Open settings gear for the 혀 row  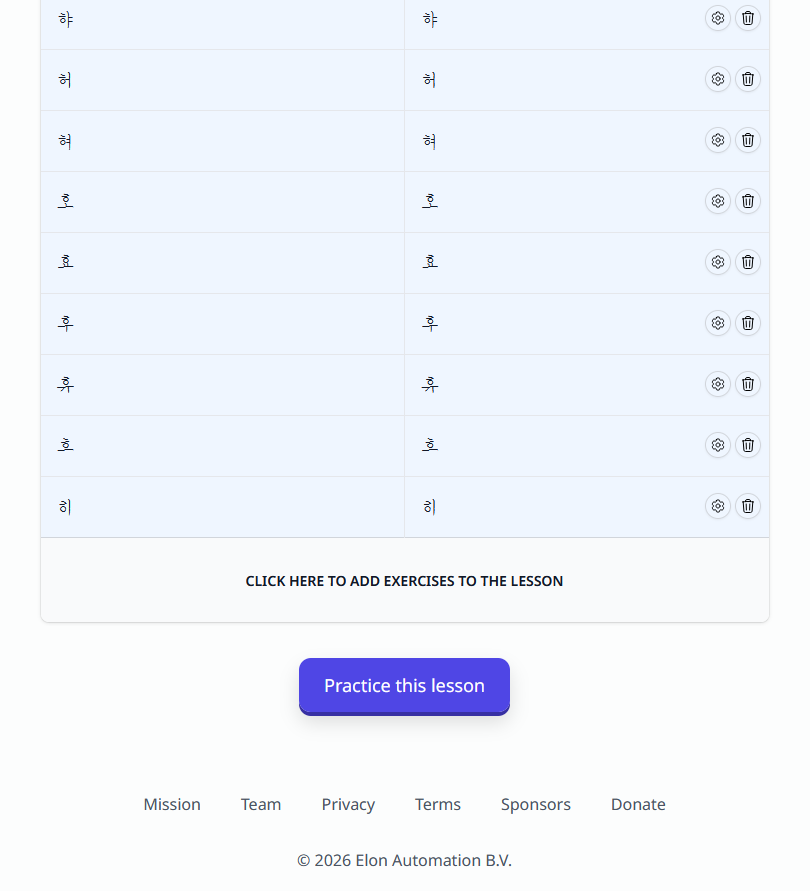point(717,140)
